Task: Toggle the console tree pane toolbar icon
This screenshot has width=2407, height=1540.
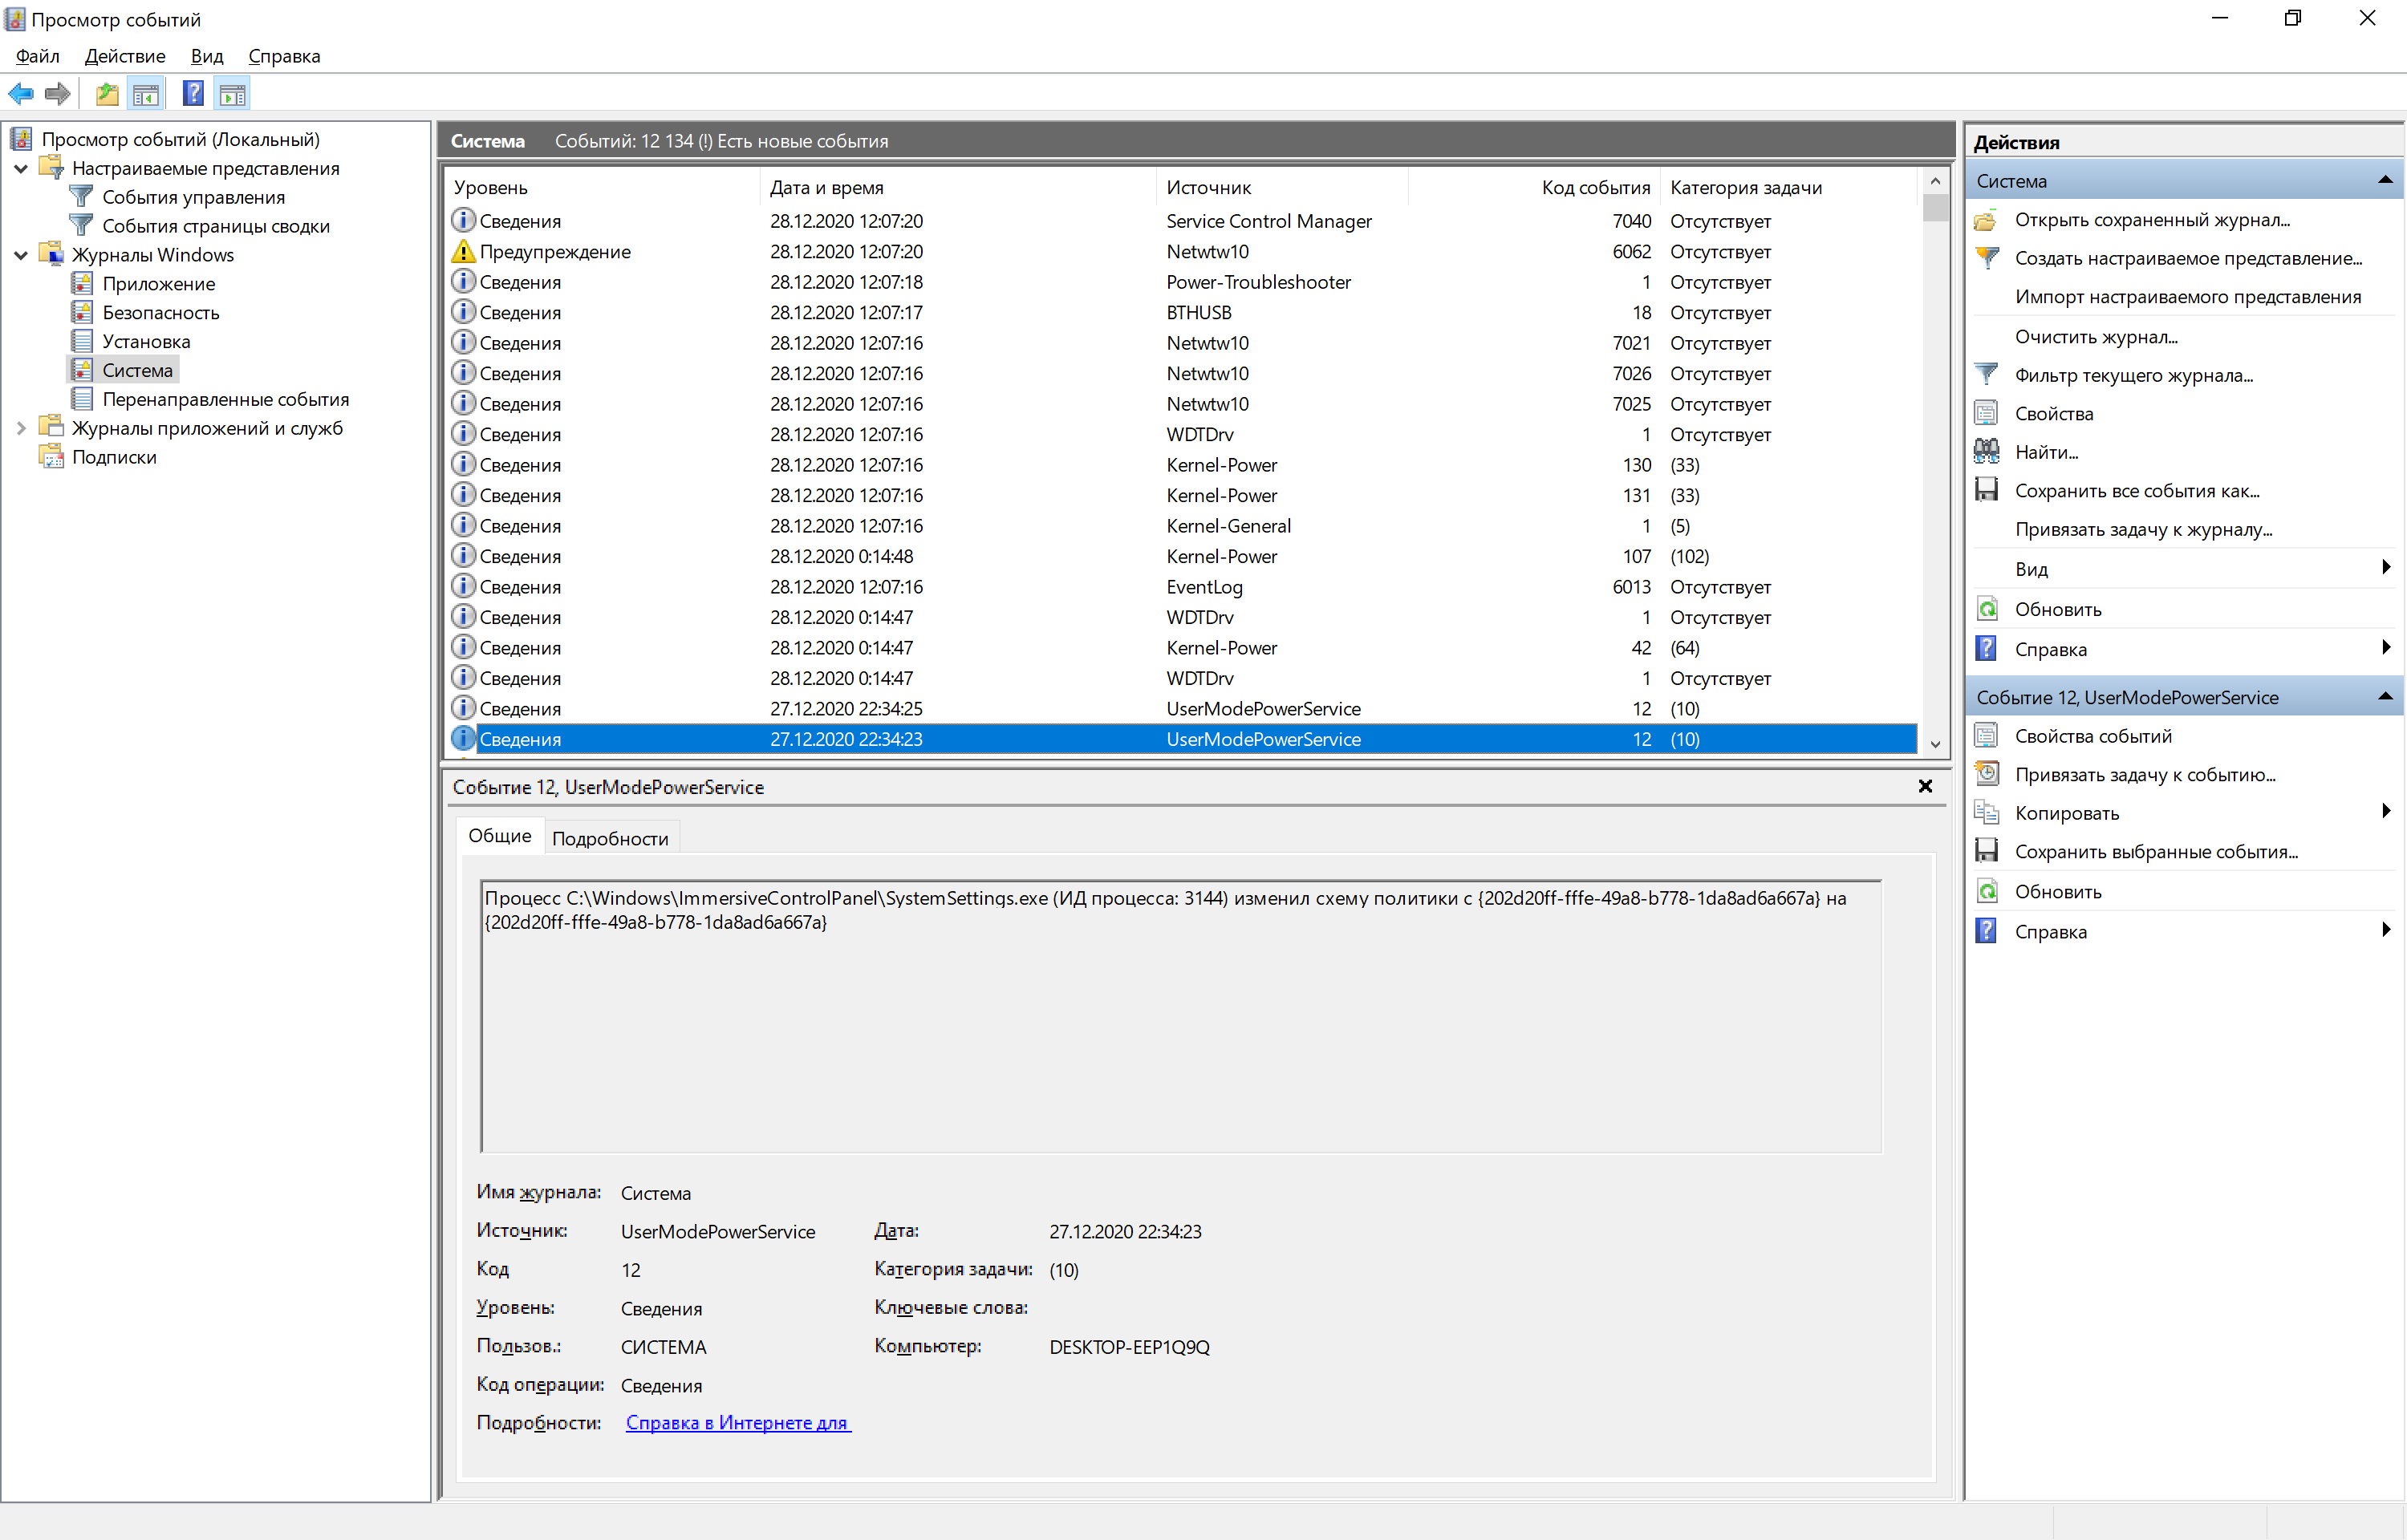Action: point(146,94)
